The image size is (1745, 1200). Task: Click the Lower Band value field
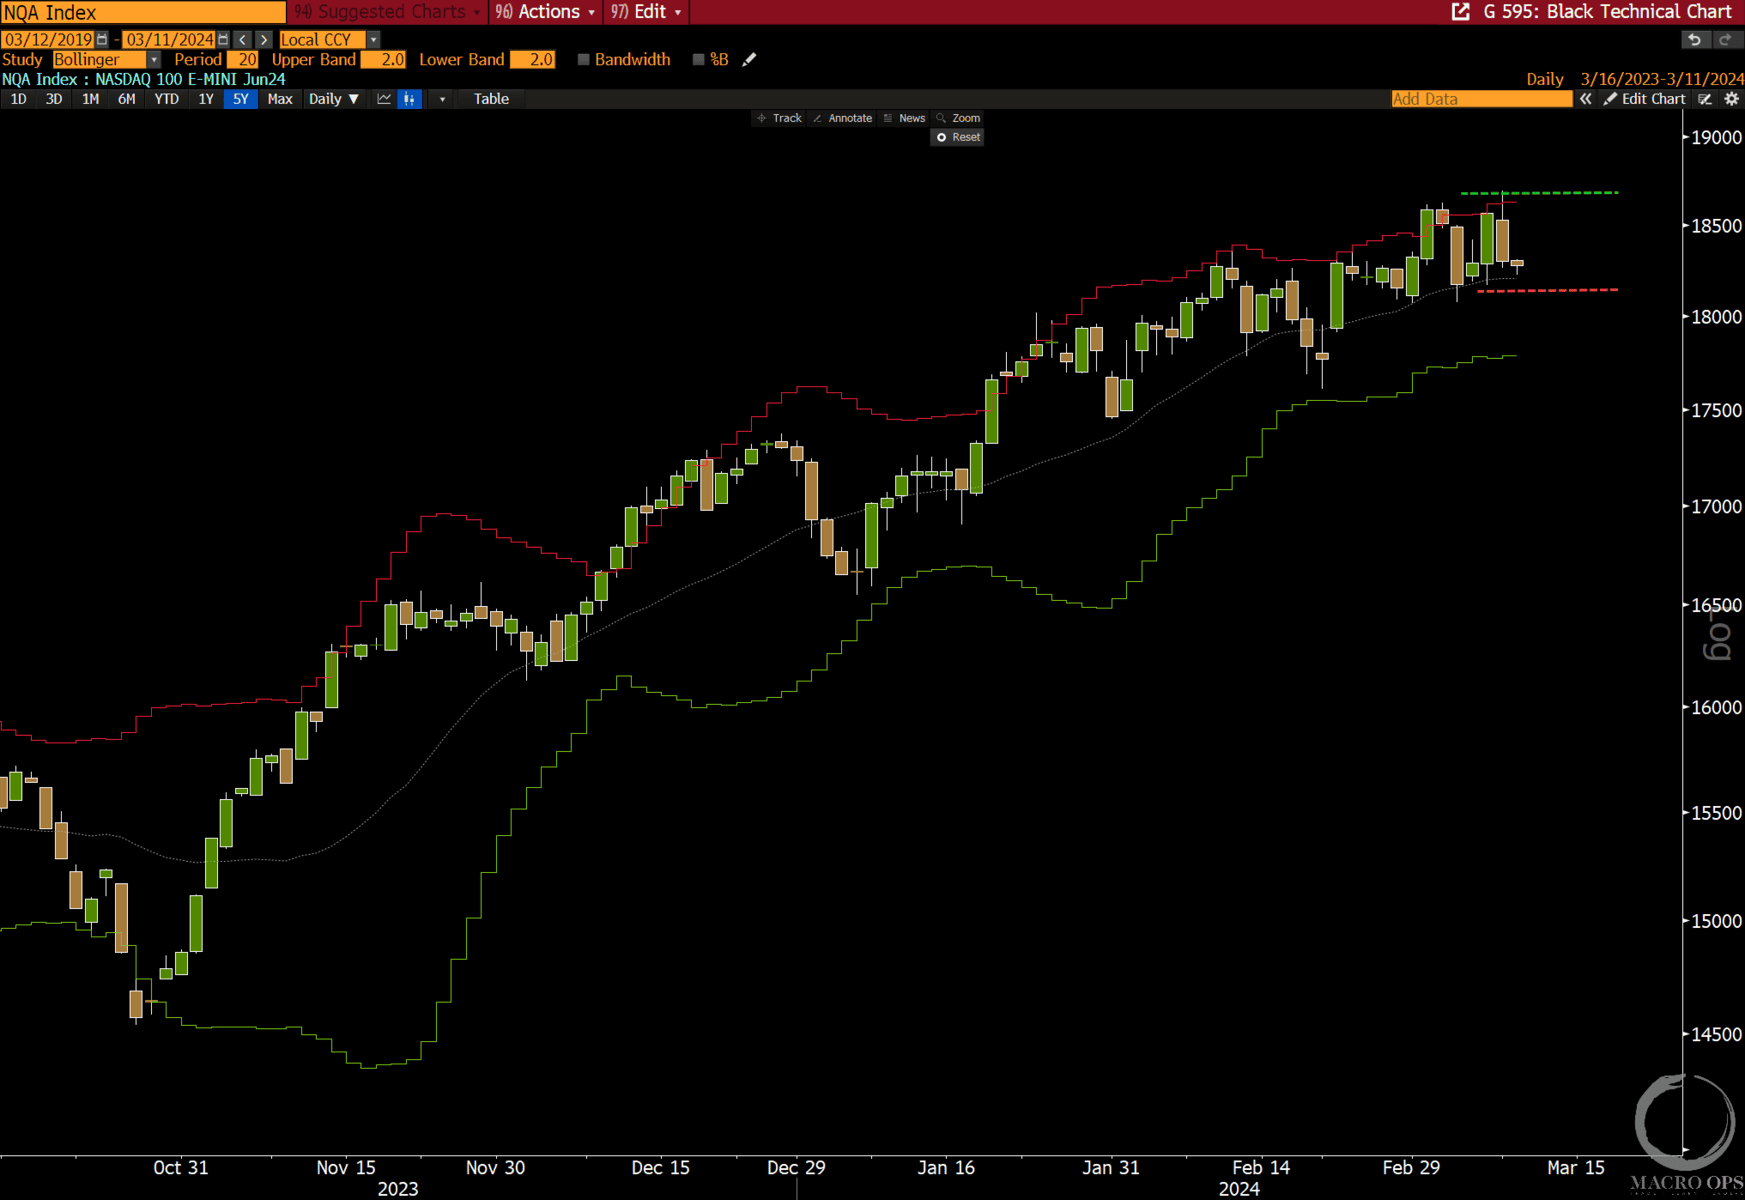point(533,60)
